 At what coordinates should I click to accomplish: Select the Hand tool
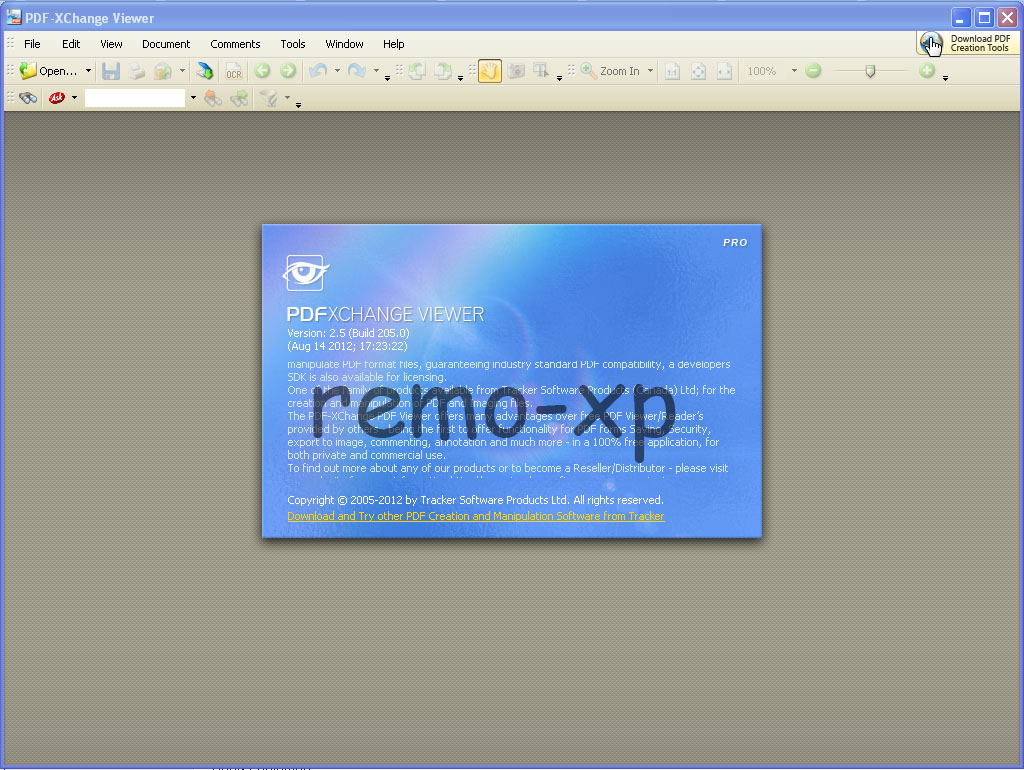[x=490, y=71]
